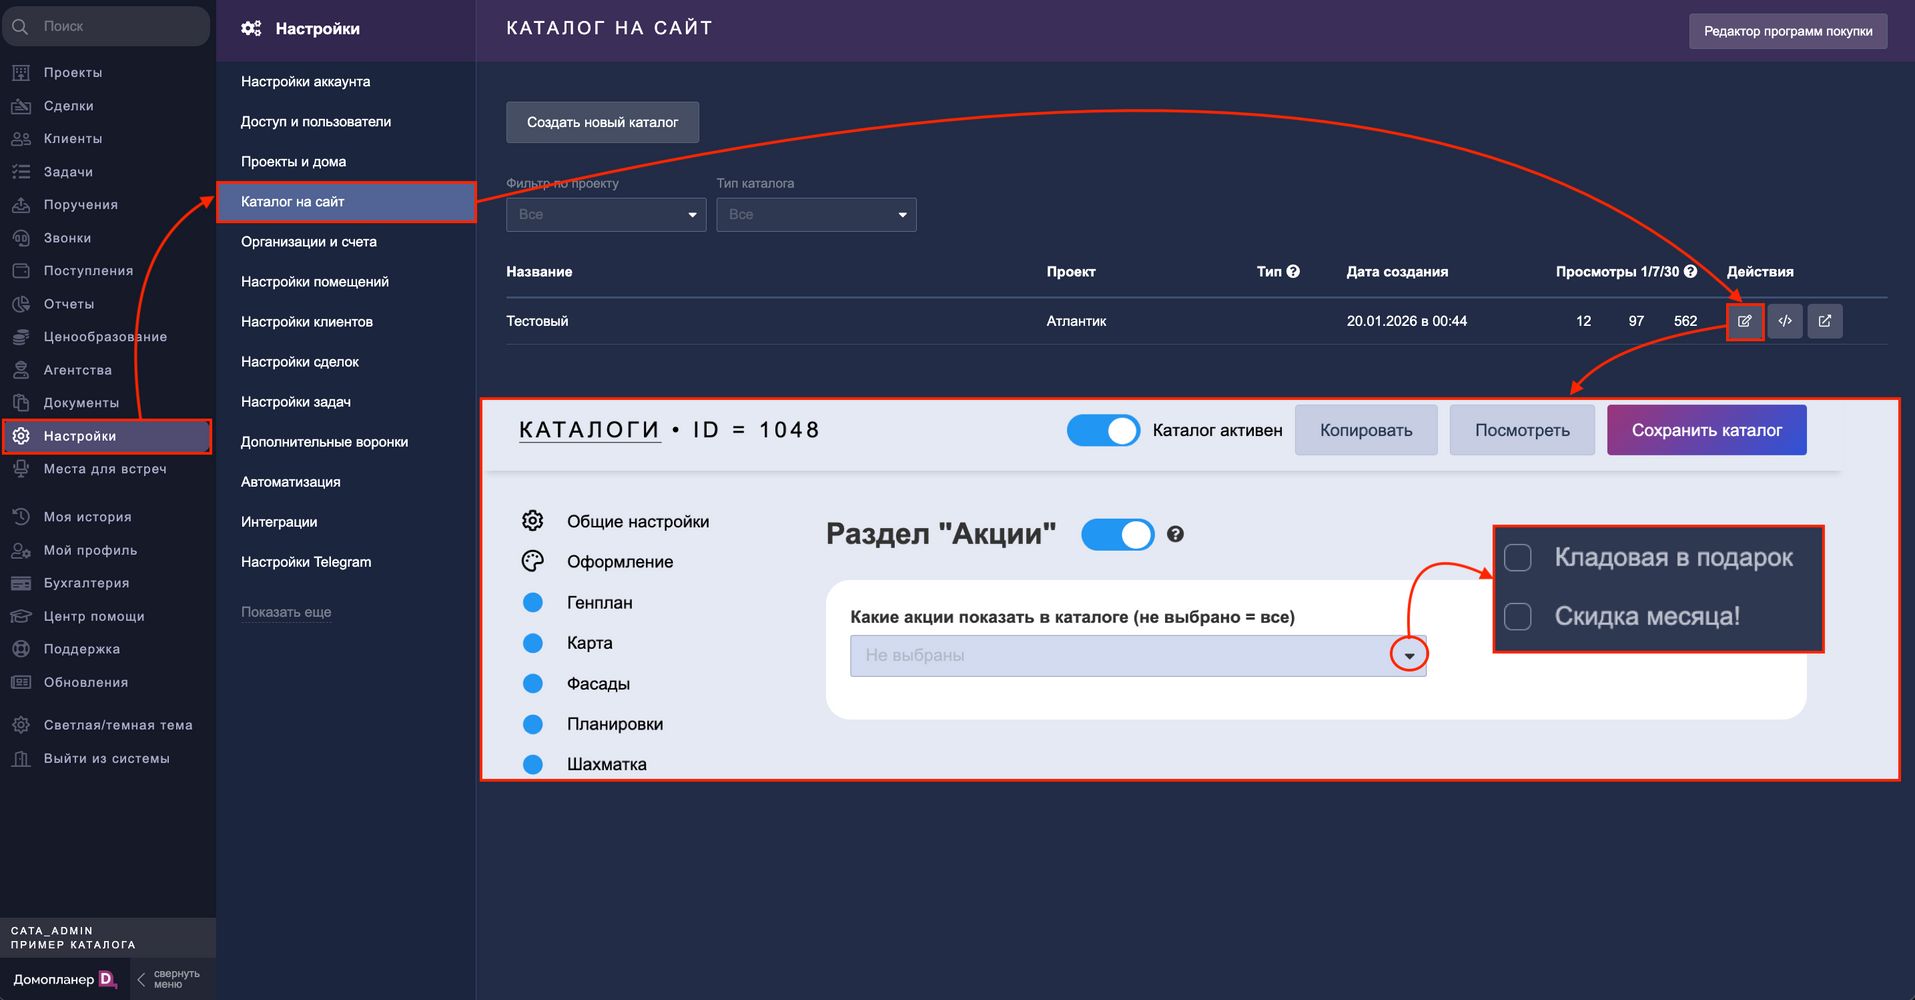Click the Звонки (Calls) headset icon

(x=21, y=237)
